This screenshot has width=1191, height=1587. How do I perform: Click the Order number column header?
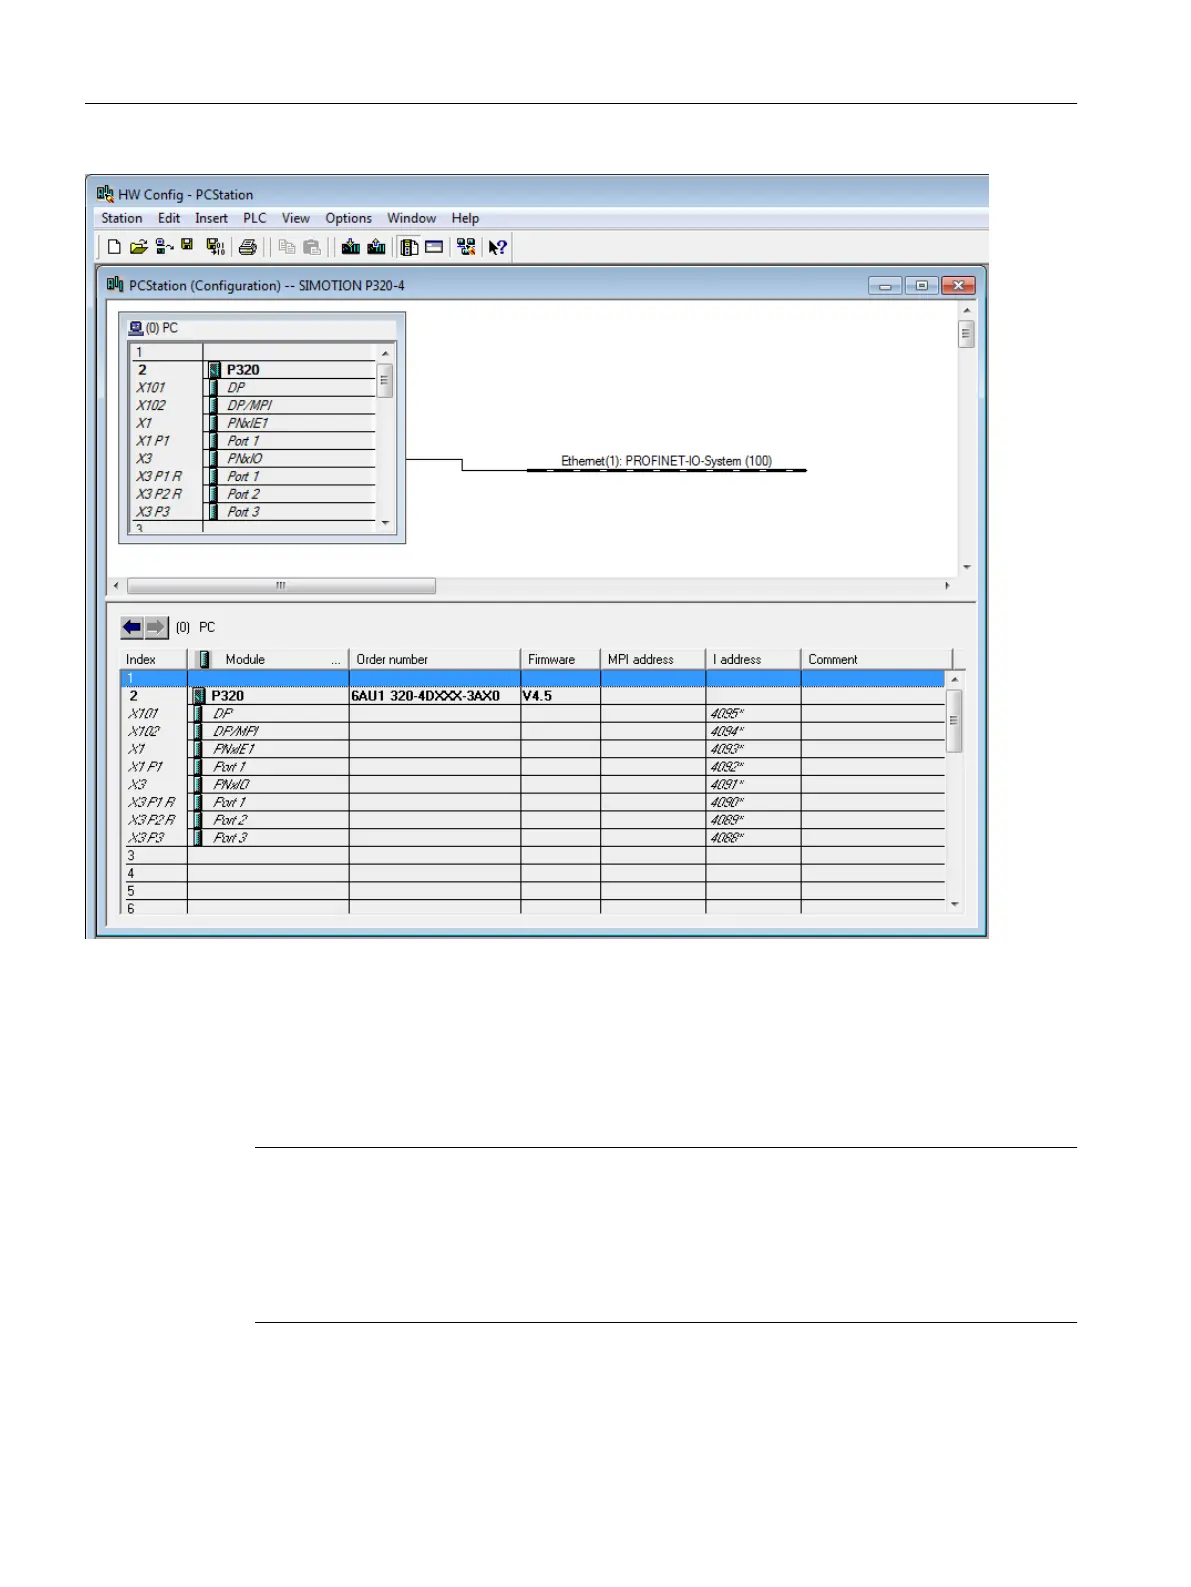pos(435,659)
